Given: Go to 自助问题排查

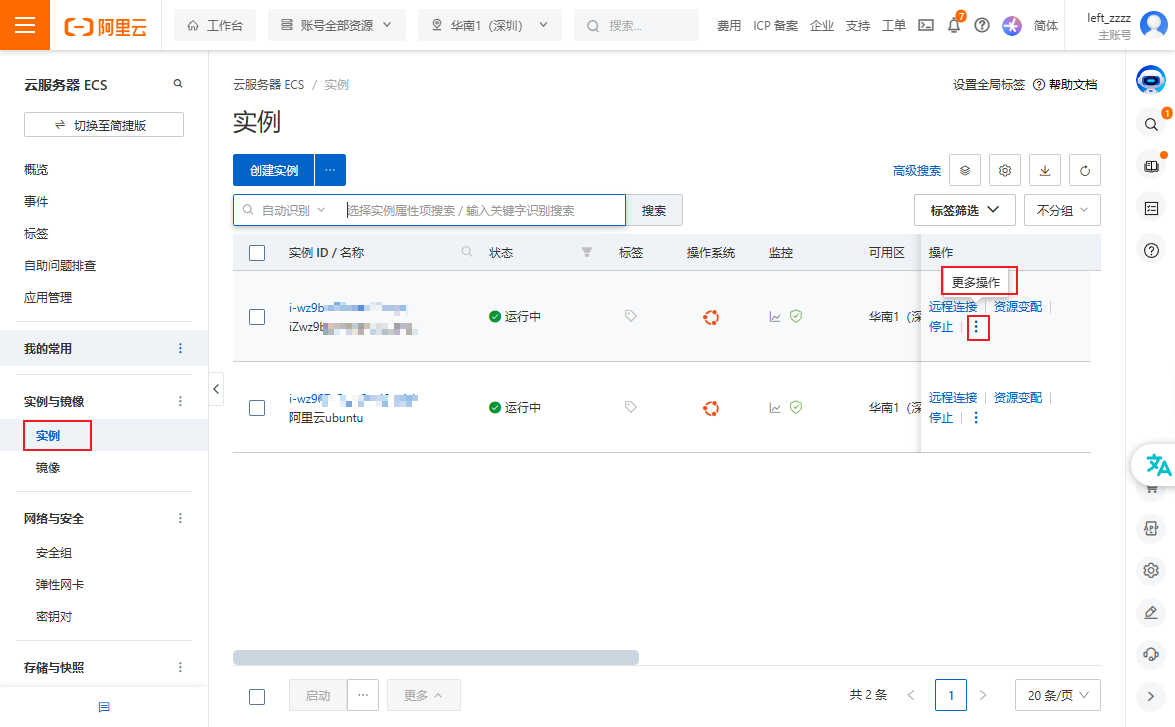Looking at the screenshot, I should pos(60,265).
